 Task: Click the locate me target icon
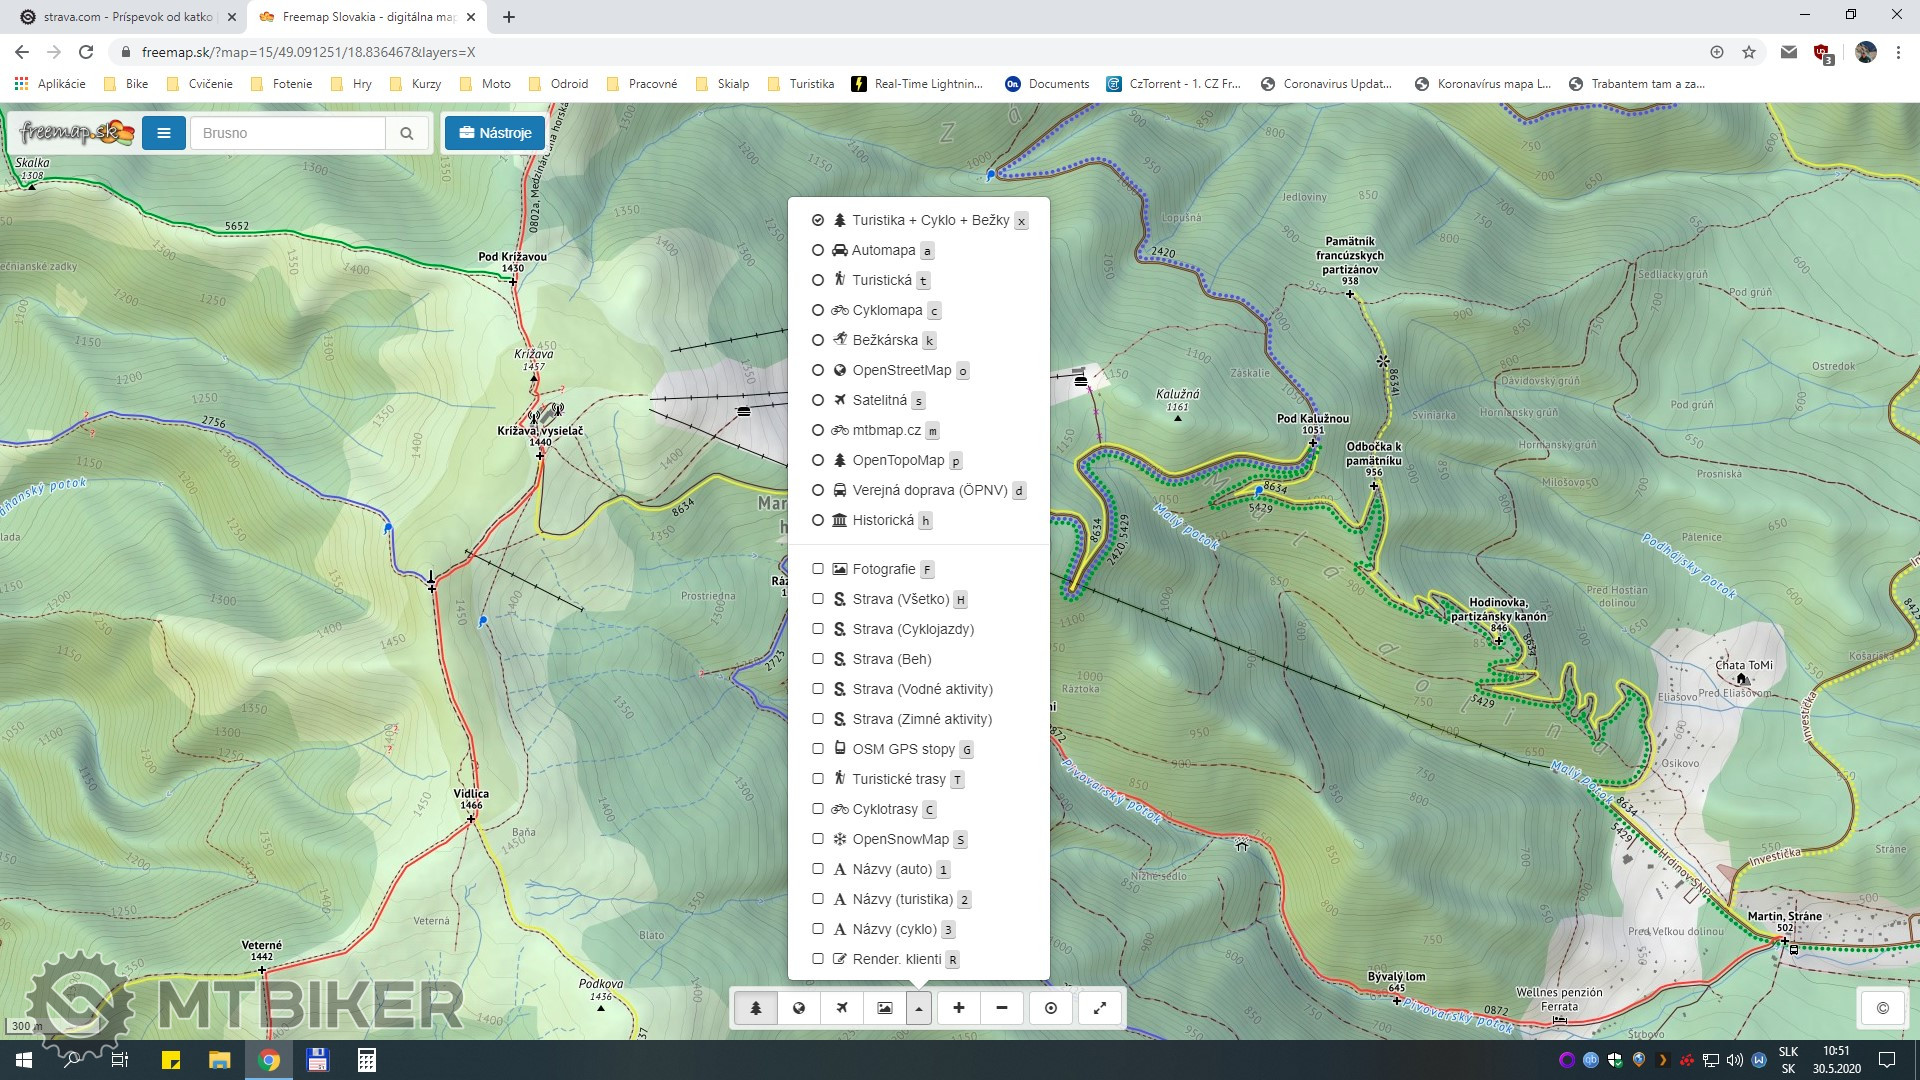[1051, 1008]
